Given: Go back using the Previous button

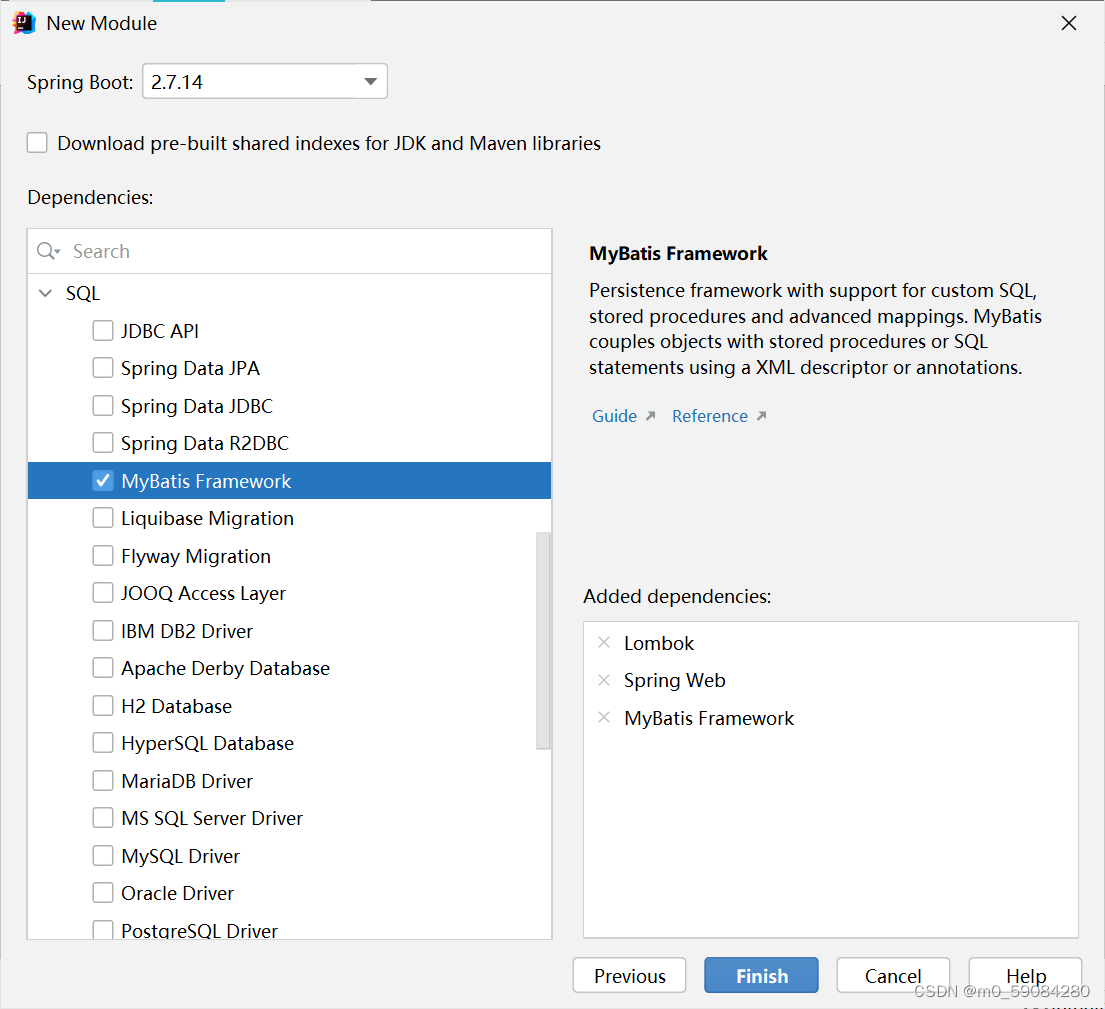Looking at the screenshot, I should pyautogui.click(x=629, y=975).
